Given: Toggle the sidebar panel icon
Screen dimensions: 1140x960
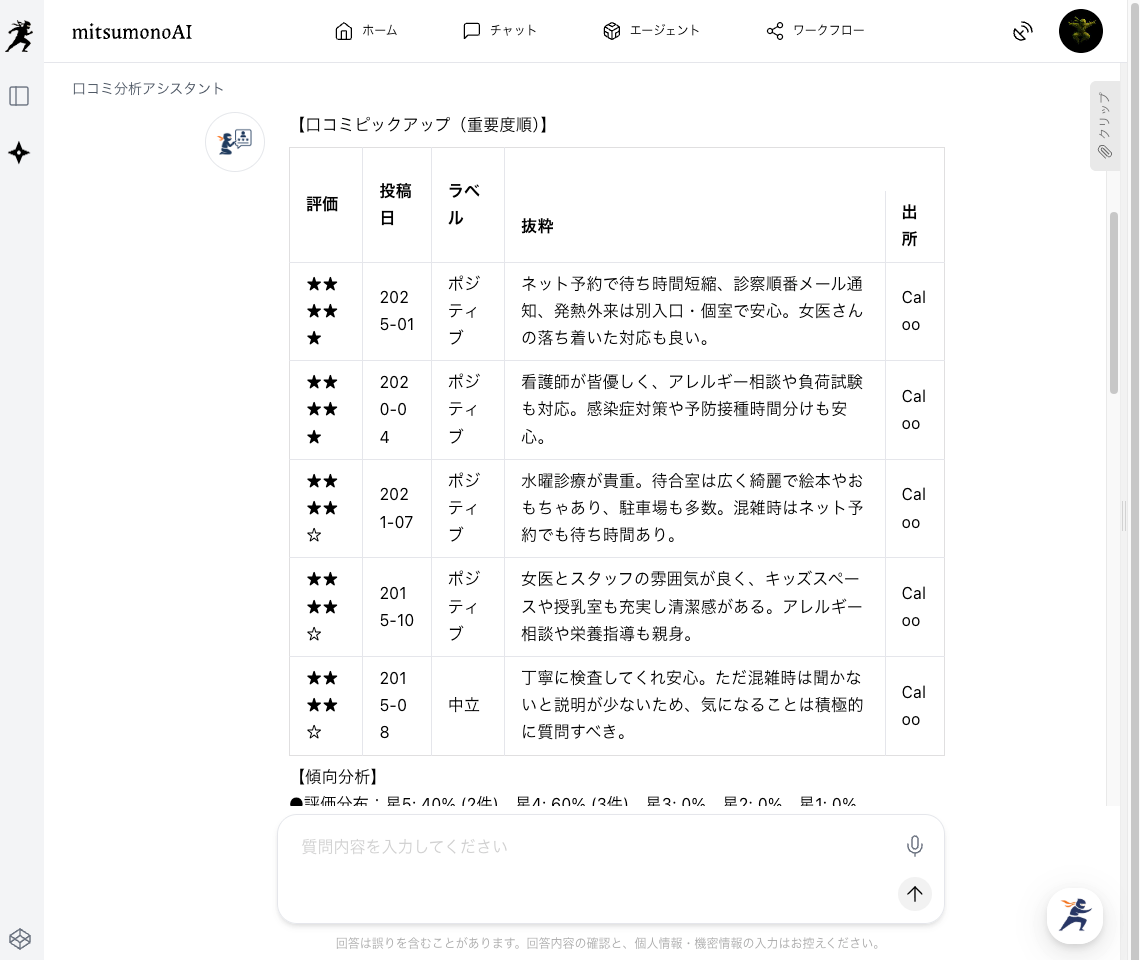Looking at the screenshot, I should pyautogui.click(x=19, y=96).
